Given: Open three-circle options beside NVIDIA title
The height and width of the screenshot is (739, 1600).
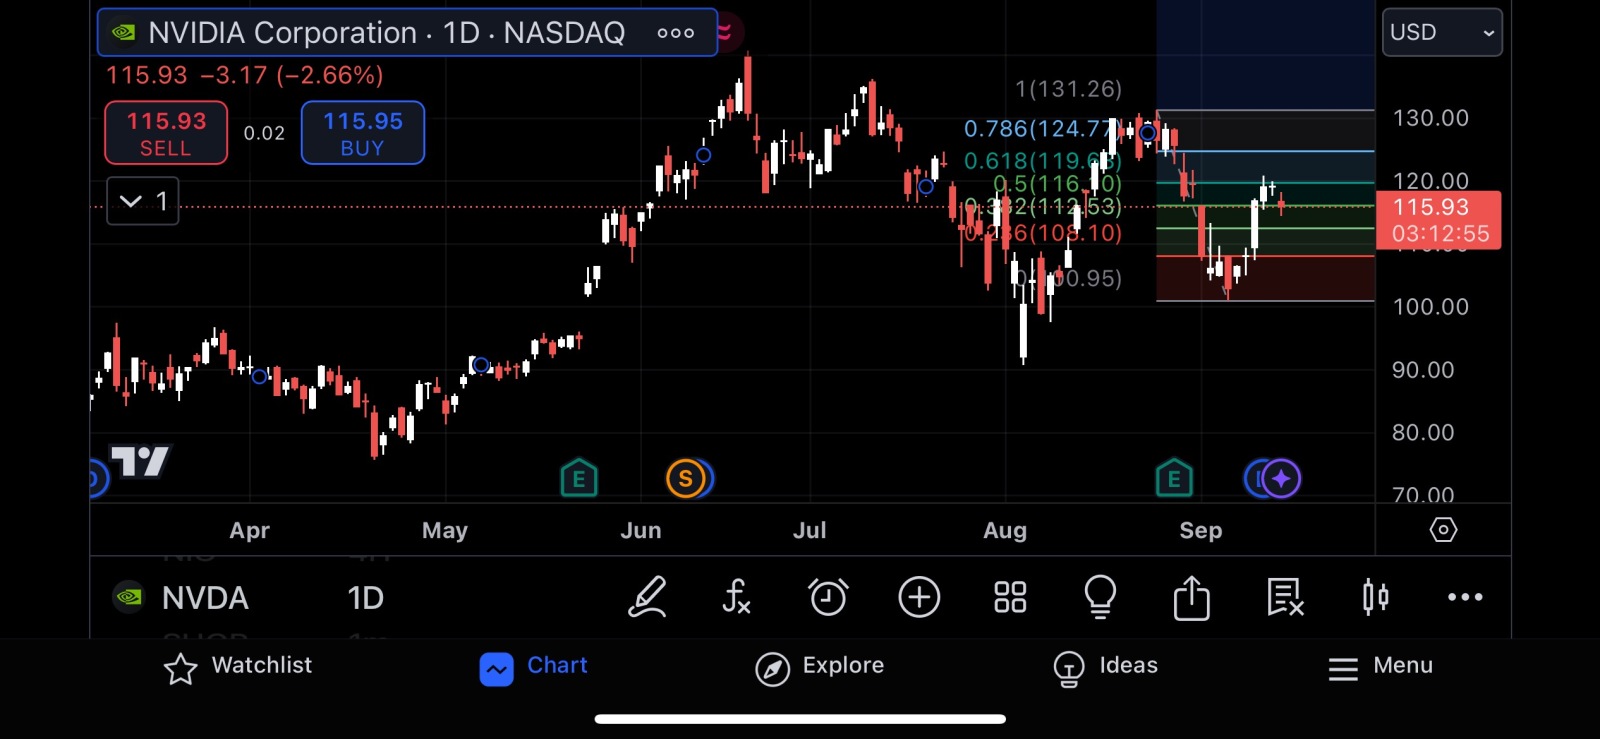Looking at the screenshot, I should (x=676, y=33).
